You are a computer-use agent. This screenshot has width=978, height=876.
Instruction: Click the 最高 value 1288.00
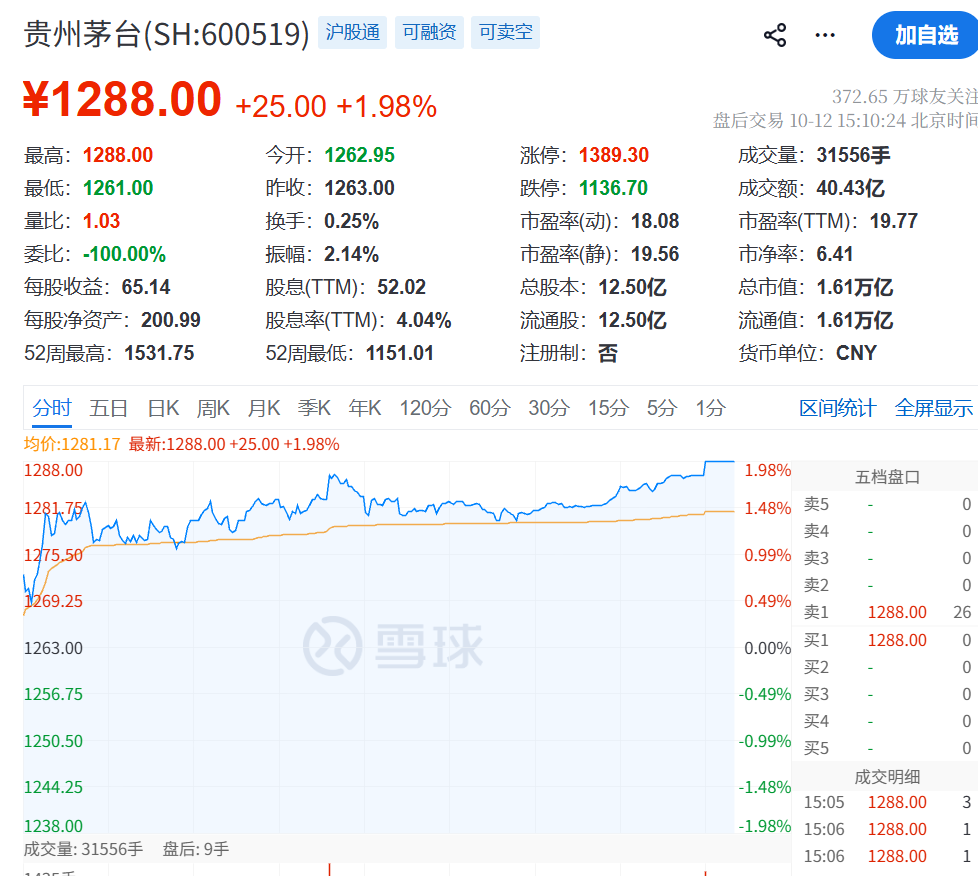click(x=118, y=155)
